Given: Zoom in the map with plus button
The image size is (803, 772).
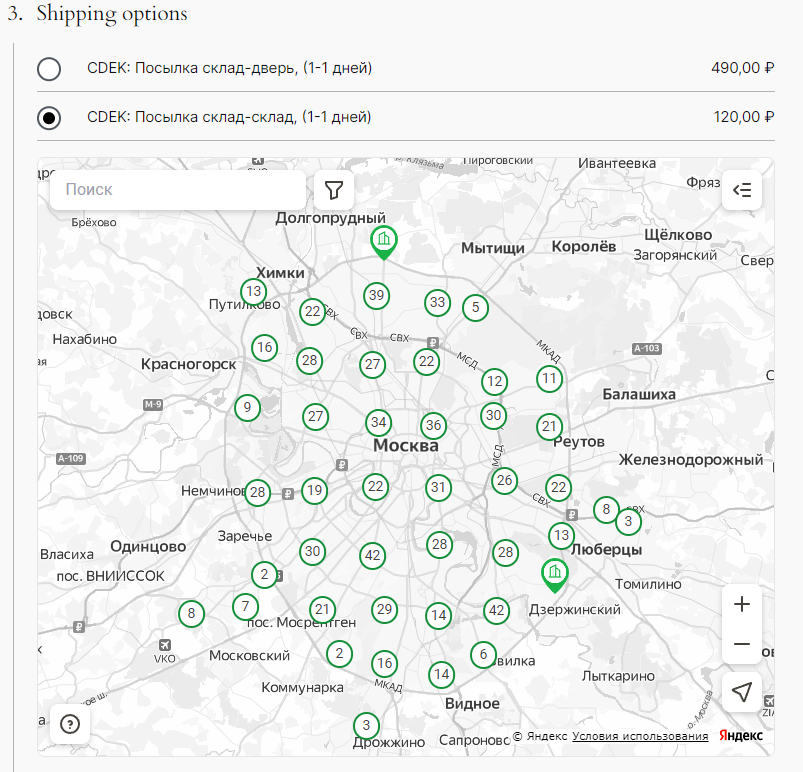Looking at the screenshot, I should coord(742,604).
